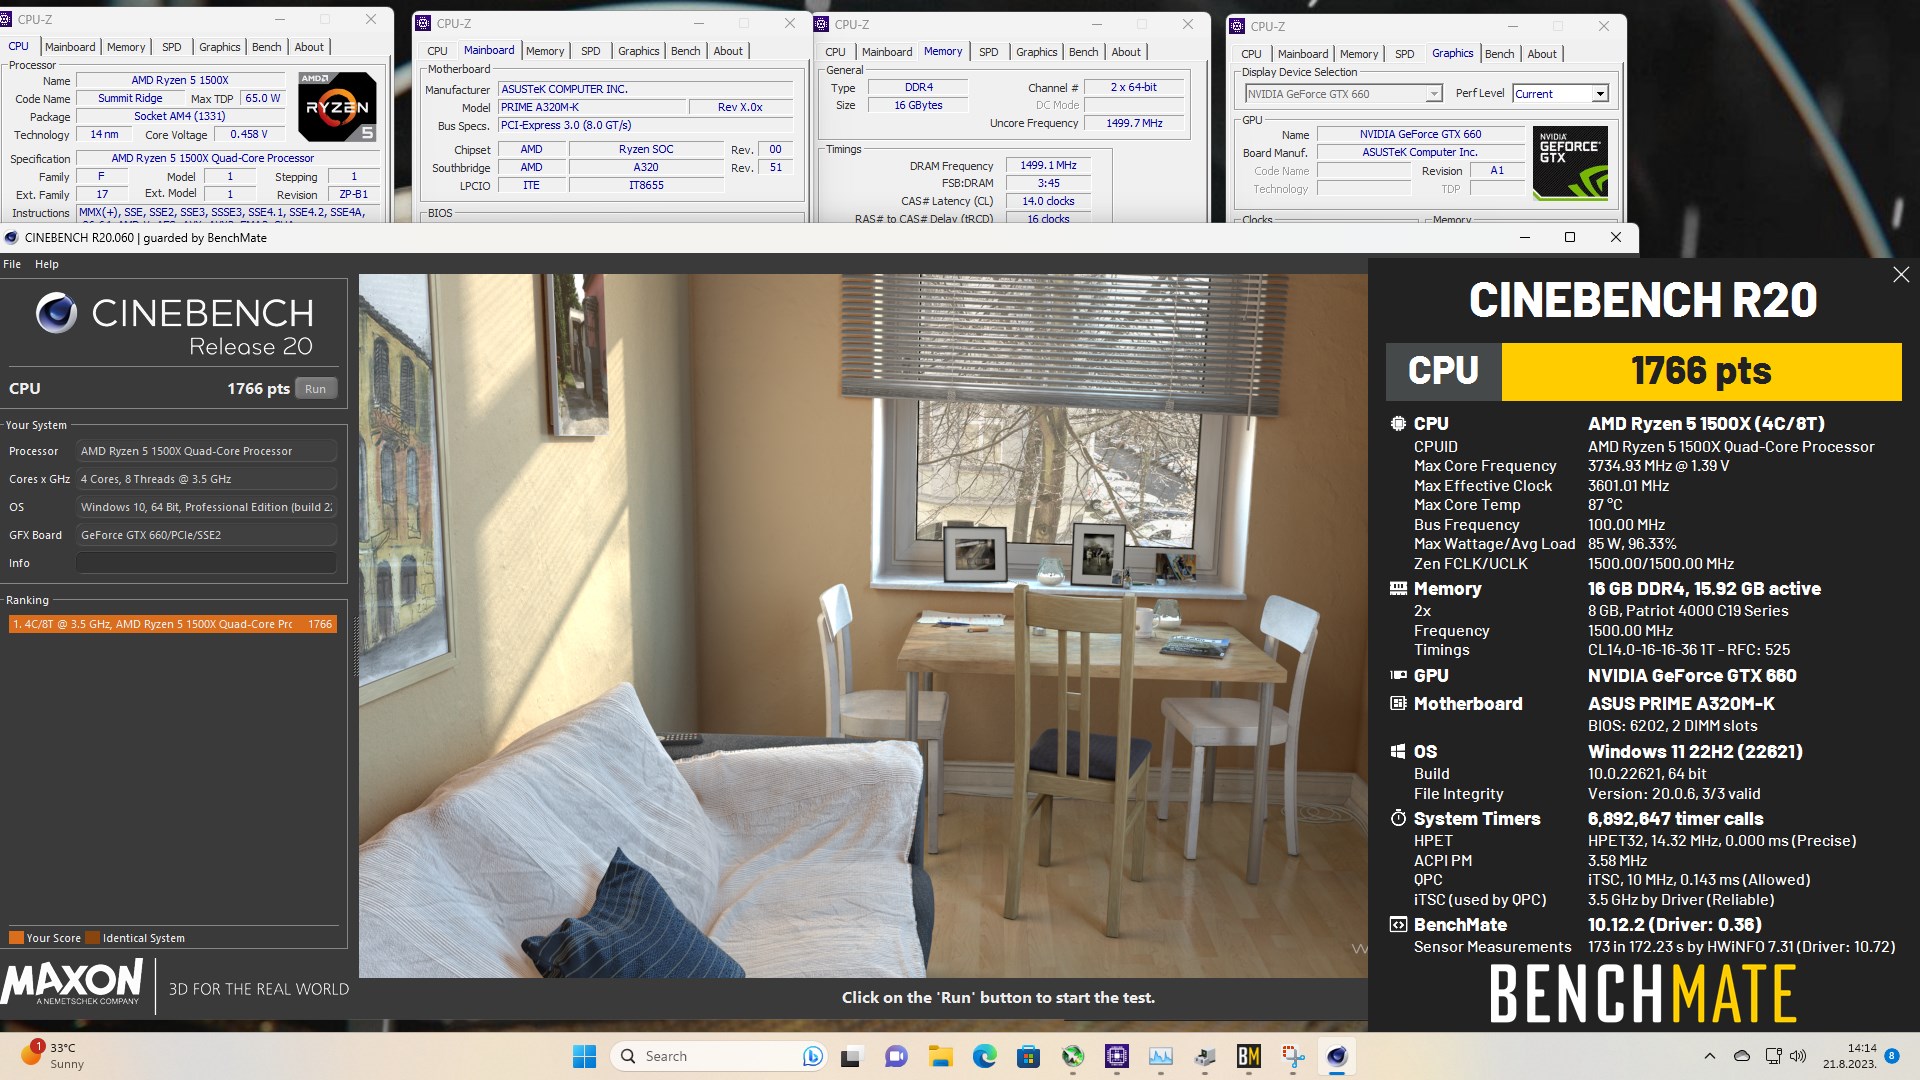Click the CAS# Latency value 14.0 clocks
The width and height of the screenshot is (1920, 1080).
click(1048, 201)
